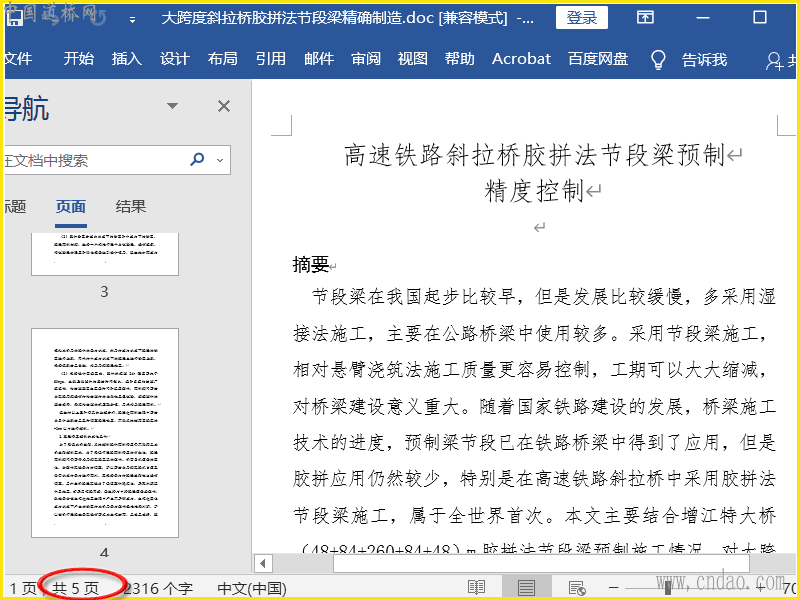Click the title line 高速铁路斜拉桥胶拼法节段梁预制
The width and height of the screenshot is (800, 600).
click(534, 155)
